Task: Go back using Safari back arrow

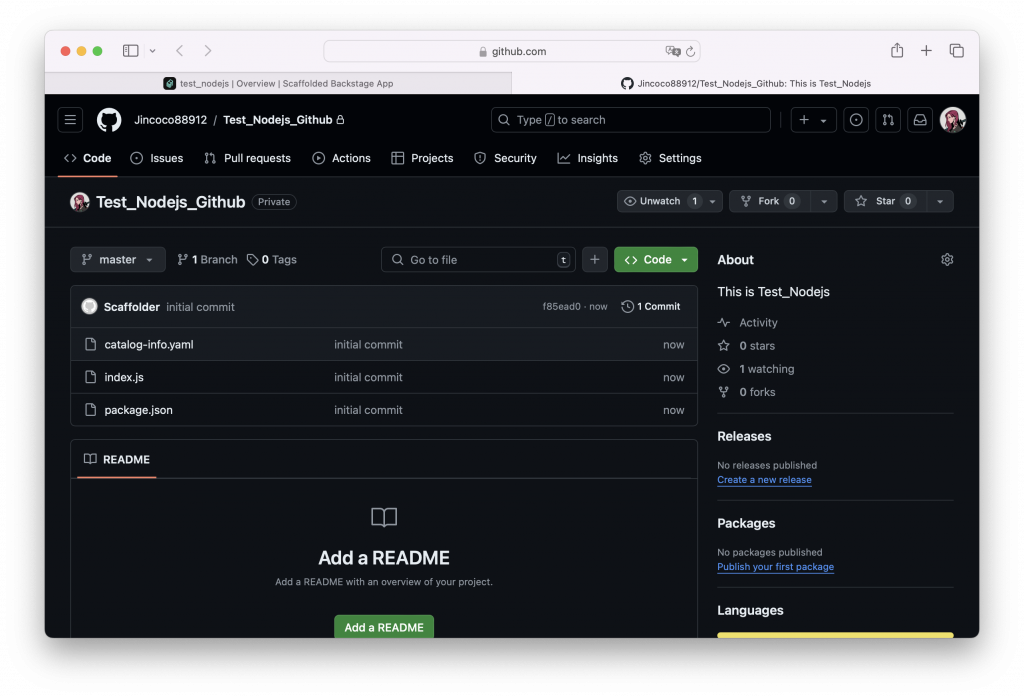Action: (x=180, y=51)
